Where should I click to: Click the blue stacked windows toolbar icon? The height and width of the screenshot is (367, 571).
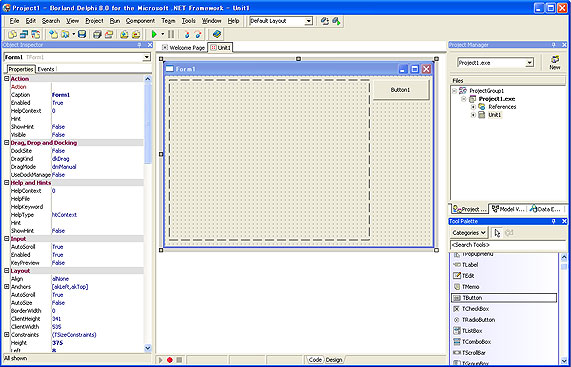(24, 34)
